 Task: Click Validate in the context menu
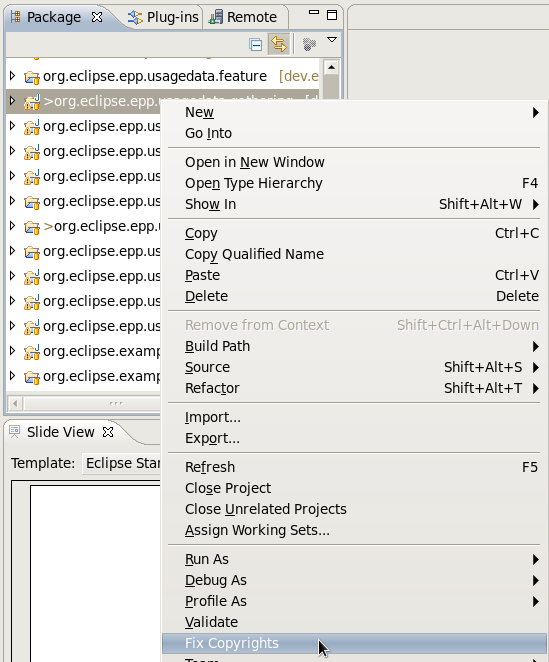point(354,622)
